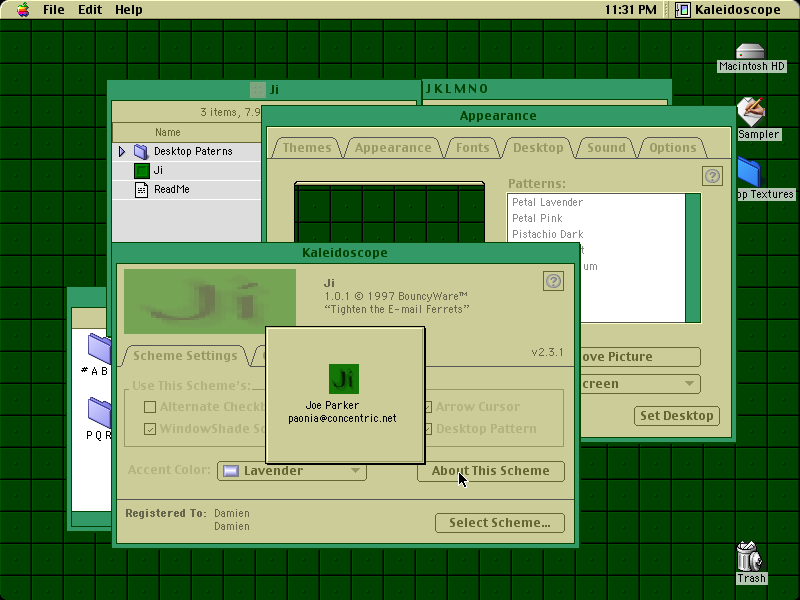Click the Name column header
800x600 pixels.
[186, 133]
